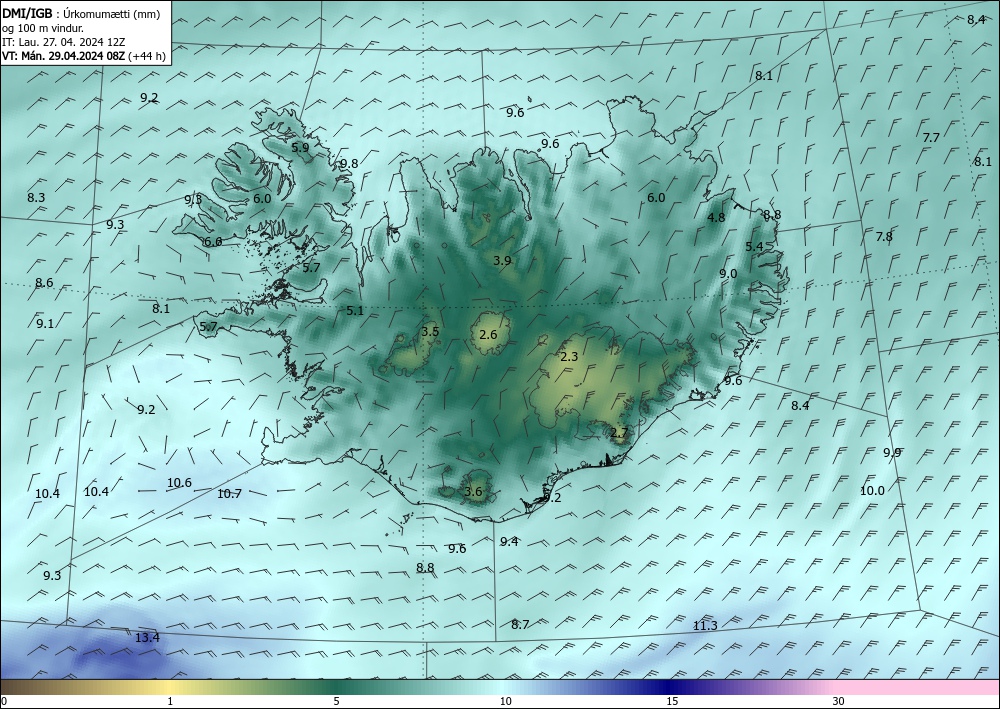
Task: Click the legend line 'og 100 m vindur.'
Action: (43, 28)
